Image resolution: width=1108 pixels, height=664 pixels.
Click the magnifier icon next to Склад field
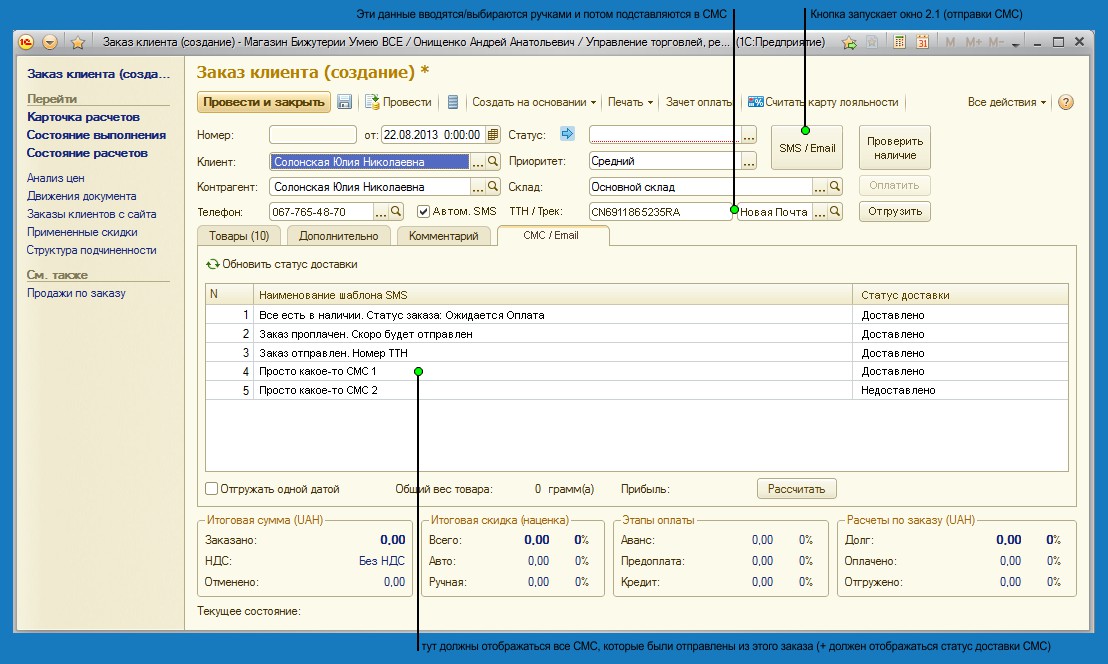835,187
